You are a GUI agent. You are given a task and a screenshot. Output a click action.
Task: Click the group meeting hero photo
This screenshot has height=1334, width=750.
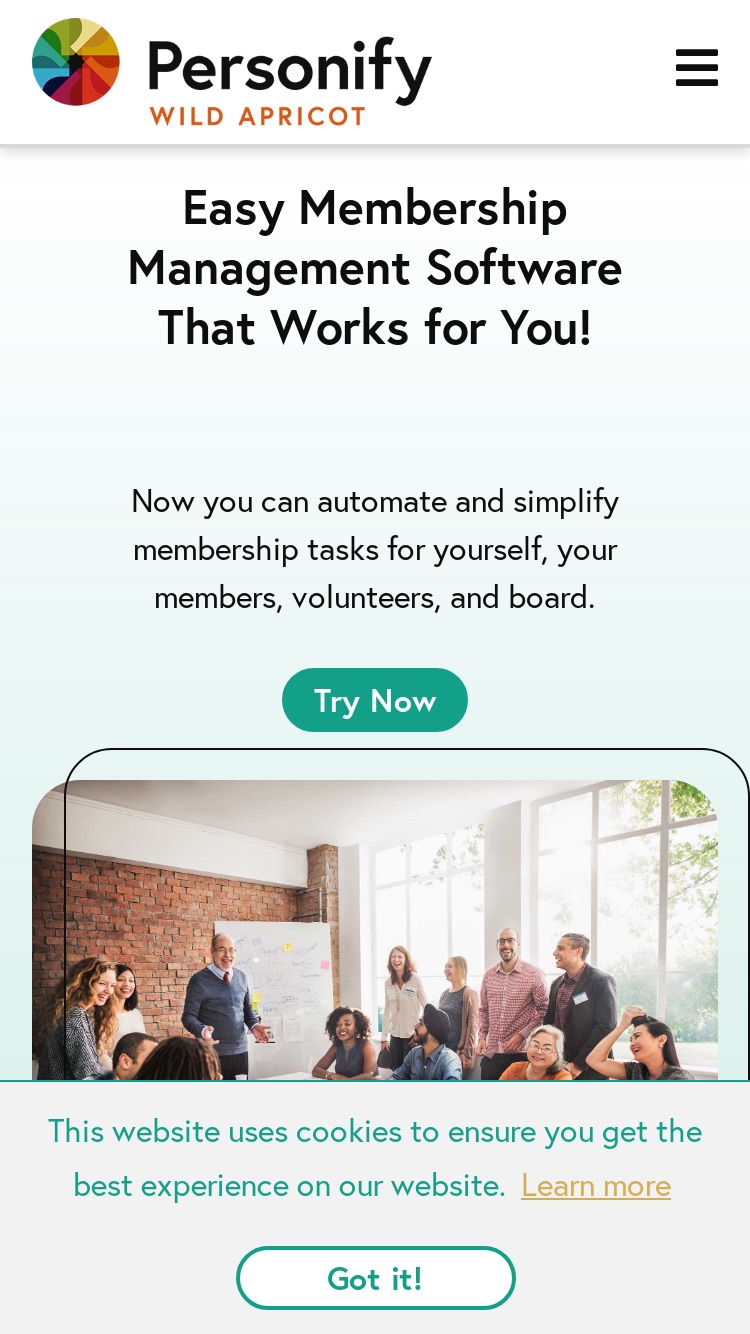point(375,930)
